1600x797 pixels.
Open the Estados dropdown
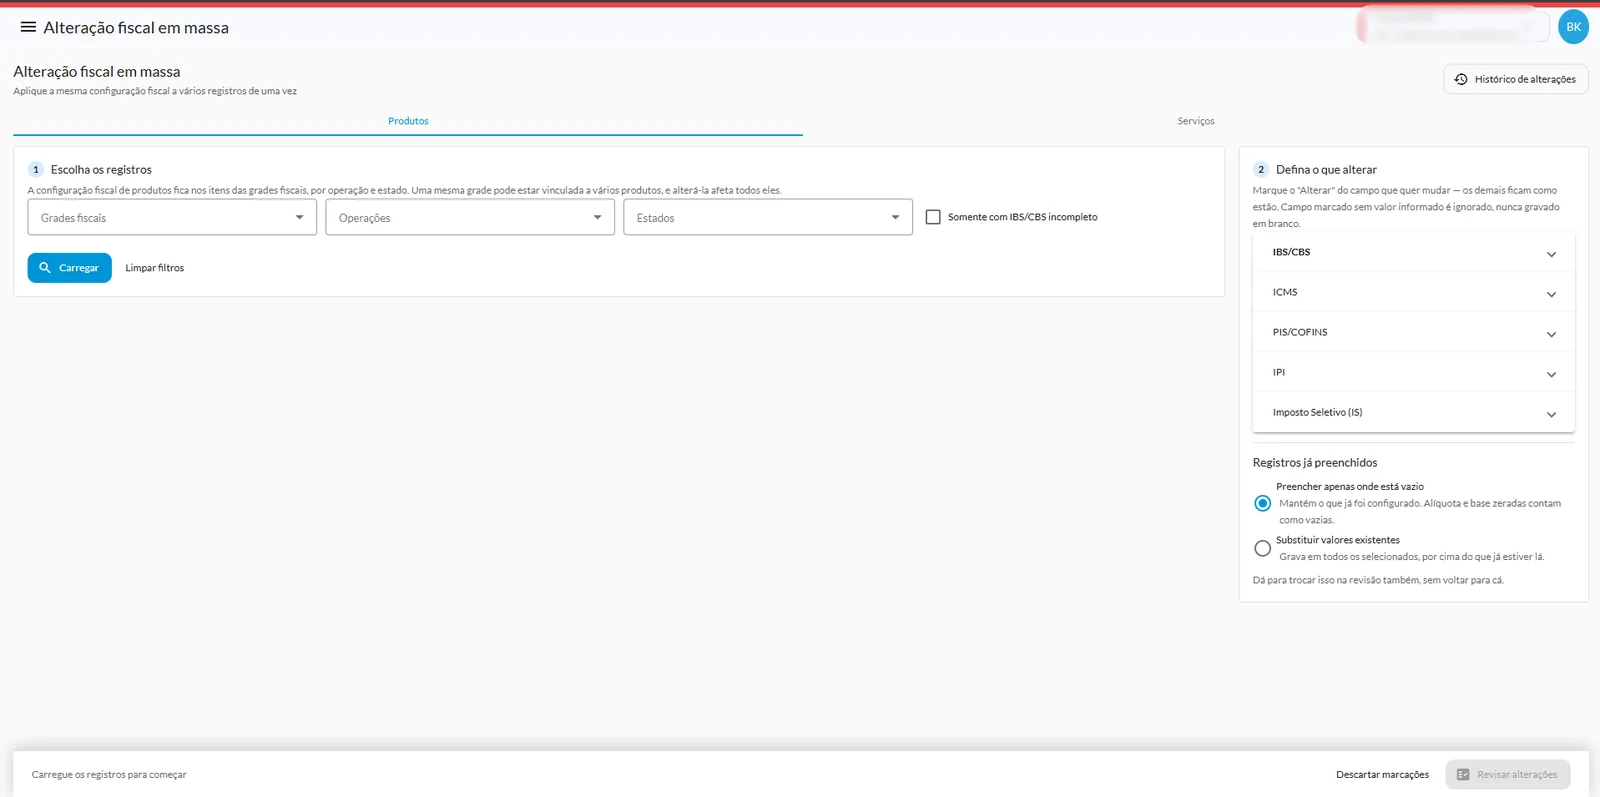768,217
